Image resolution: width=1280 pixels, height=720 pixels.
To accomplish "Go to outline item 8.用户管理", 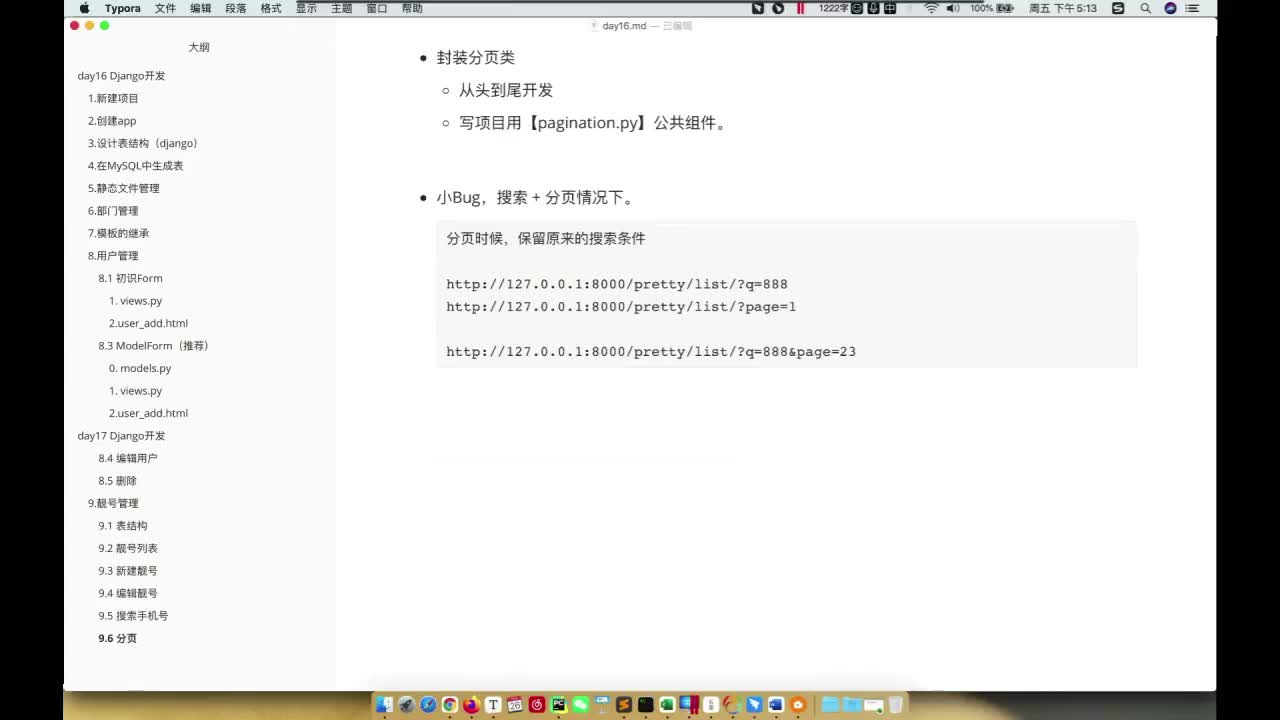I will tap(113, 256).
